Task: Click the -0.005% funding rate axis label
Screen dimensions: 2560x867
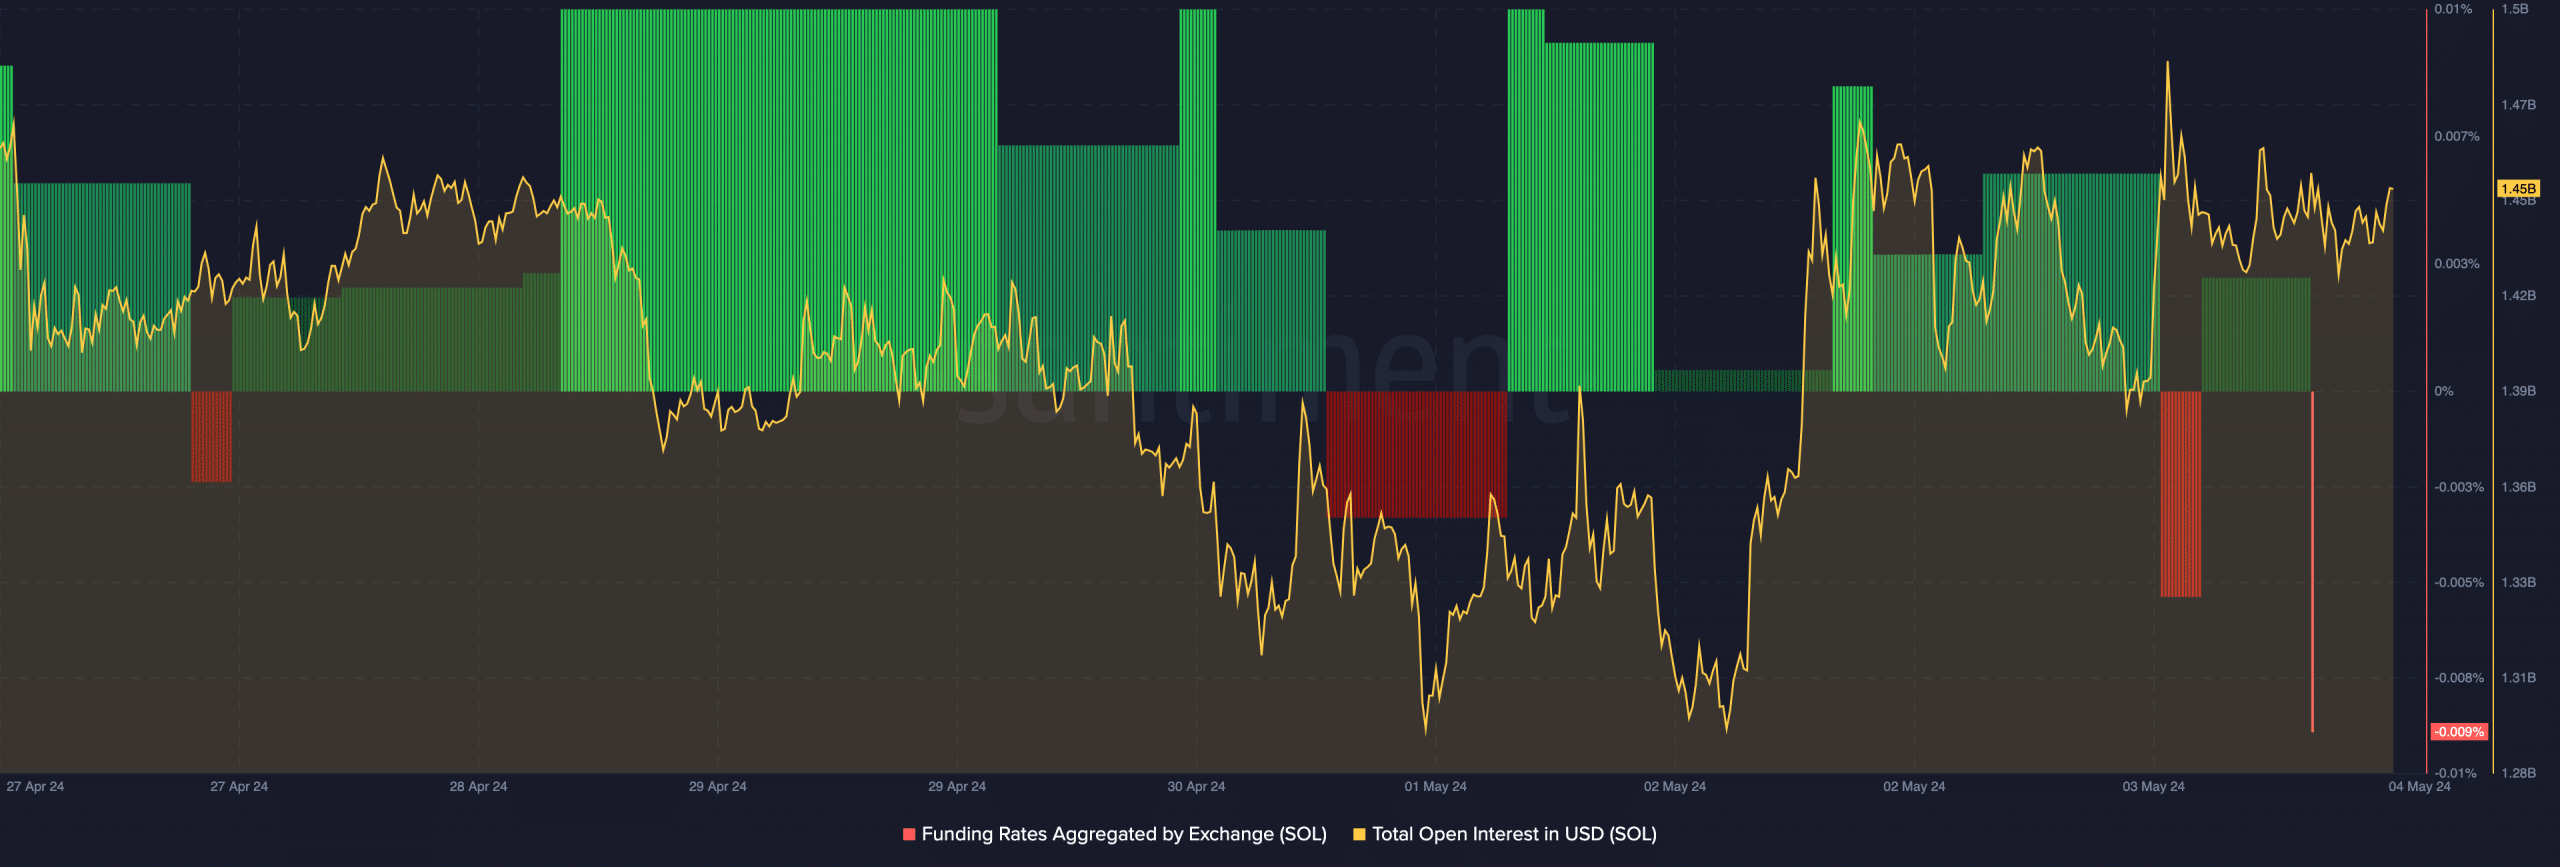Action: 2459,582
